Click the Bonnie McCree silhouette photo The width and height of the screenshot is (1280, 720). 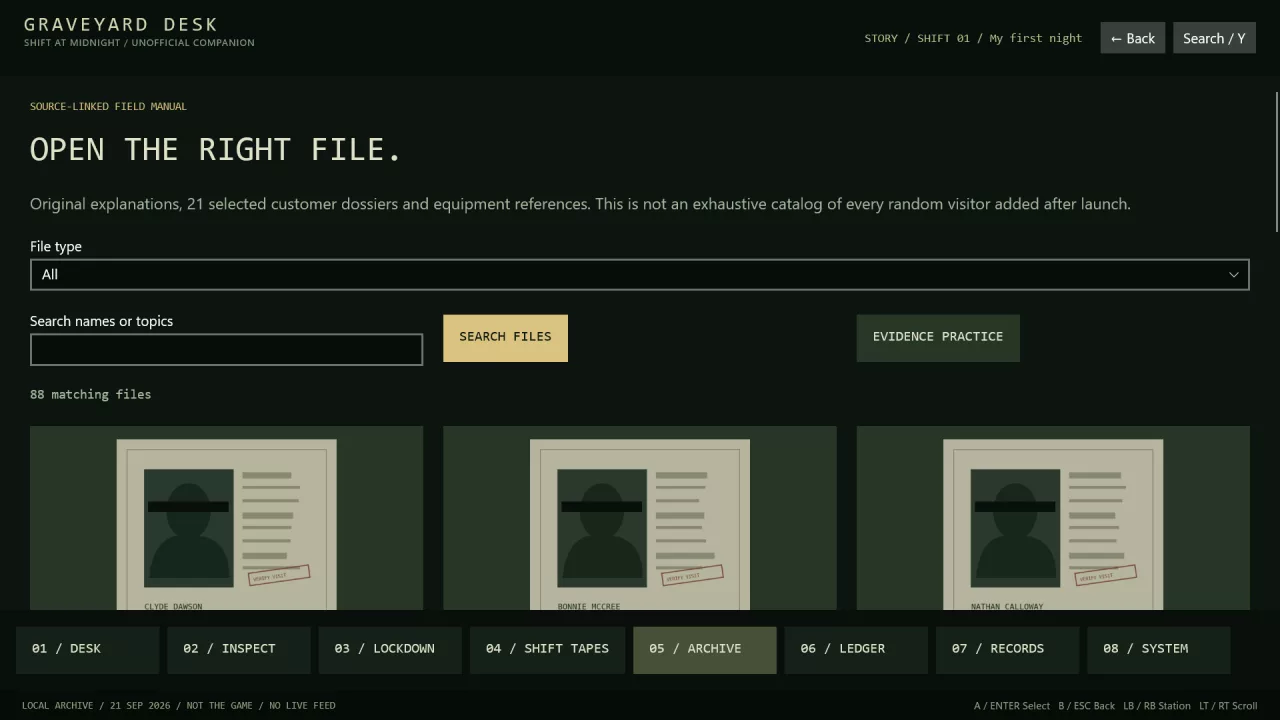602,528
